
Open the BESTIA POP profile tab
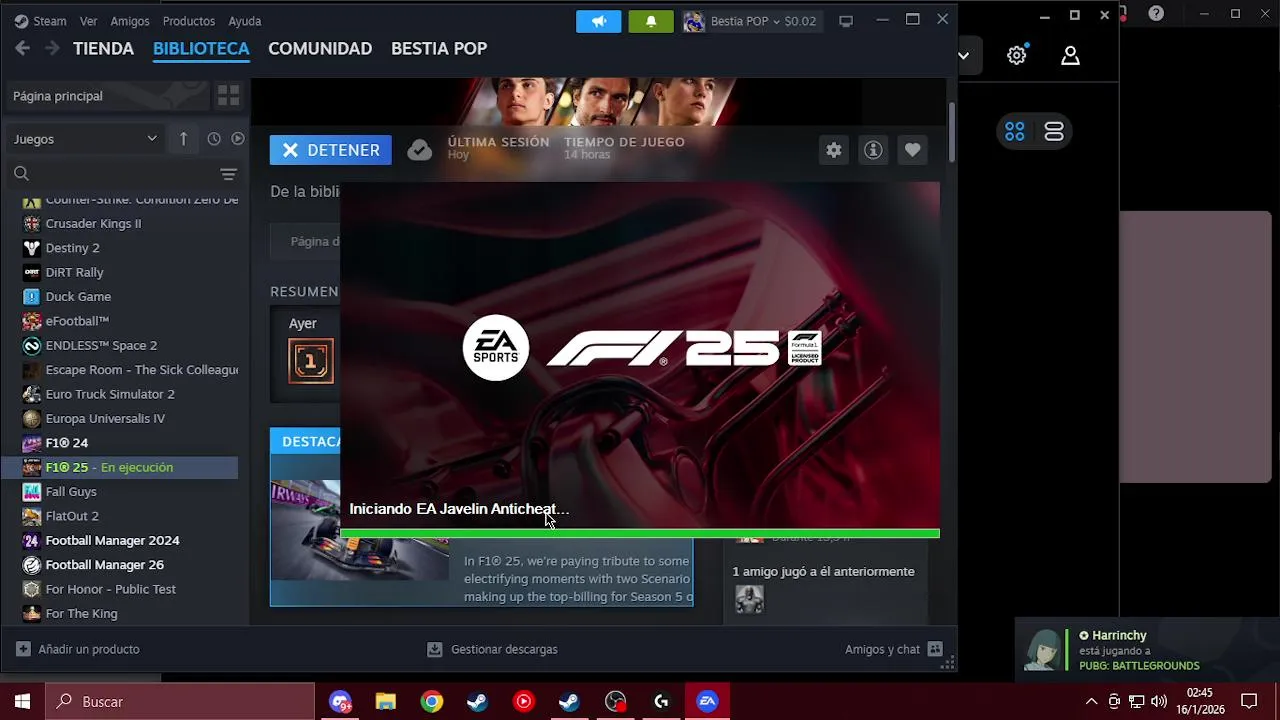click(439, 48)
